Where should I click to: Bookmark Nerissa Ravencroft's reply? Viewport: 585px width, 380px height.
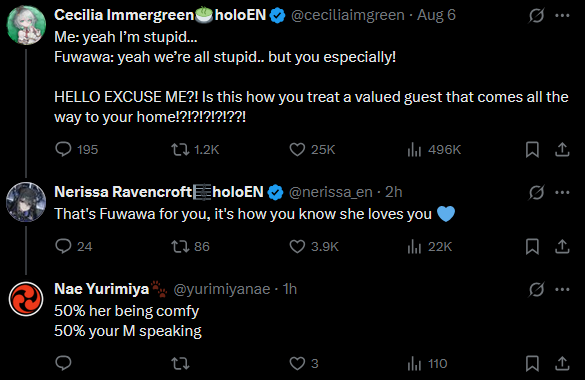click(x=532, y=246)
